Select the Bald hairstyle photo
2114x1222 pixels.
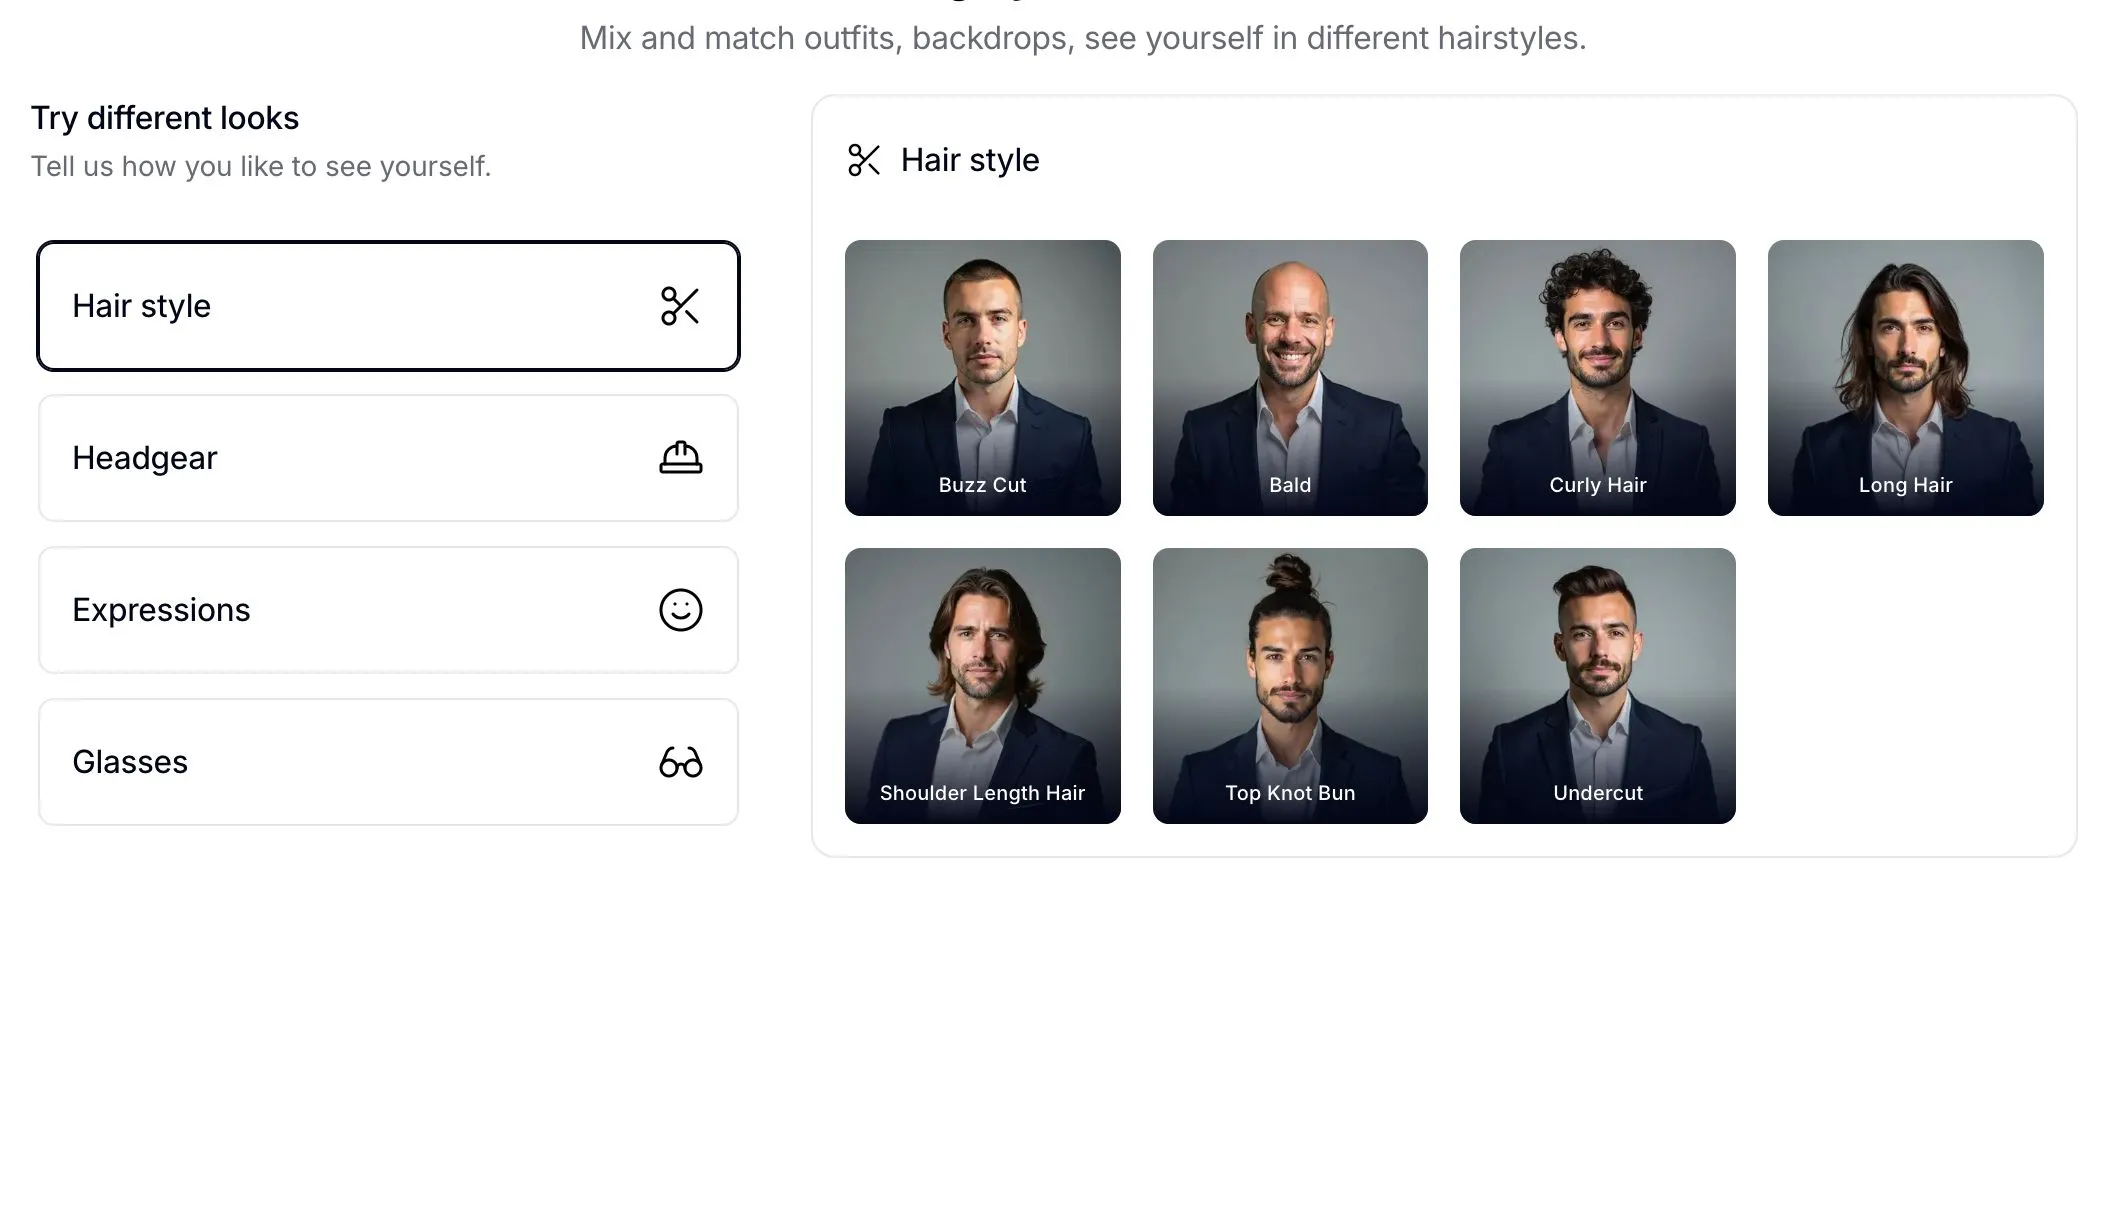tap(1290, 377)
